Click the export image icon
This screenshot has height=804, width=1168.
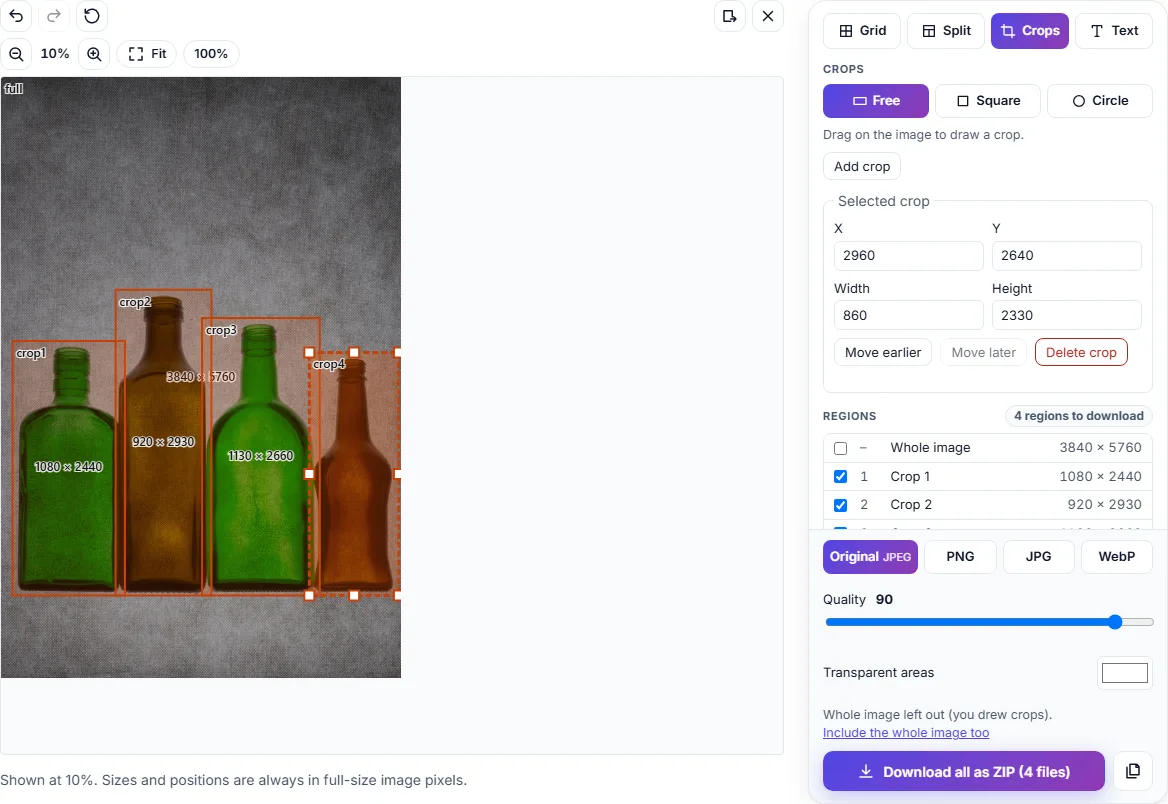click(730, 16)
